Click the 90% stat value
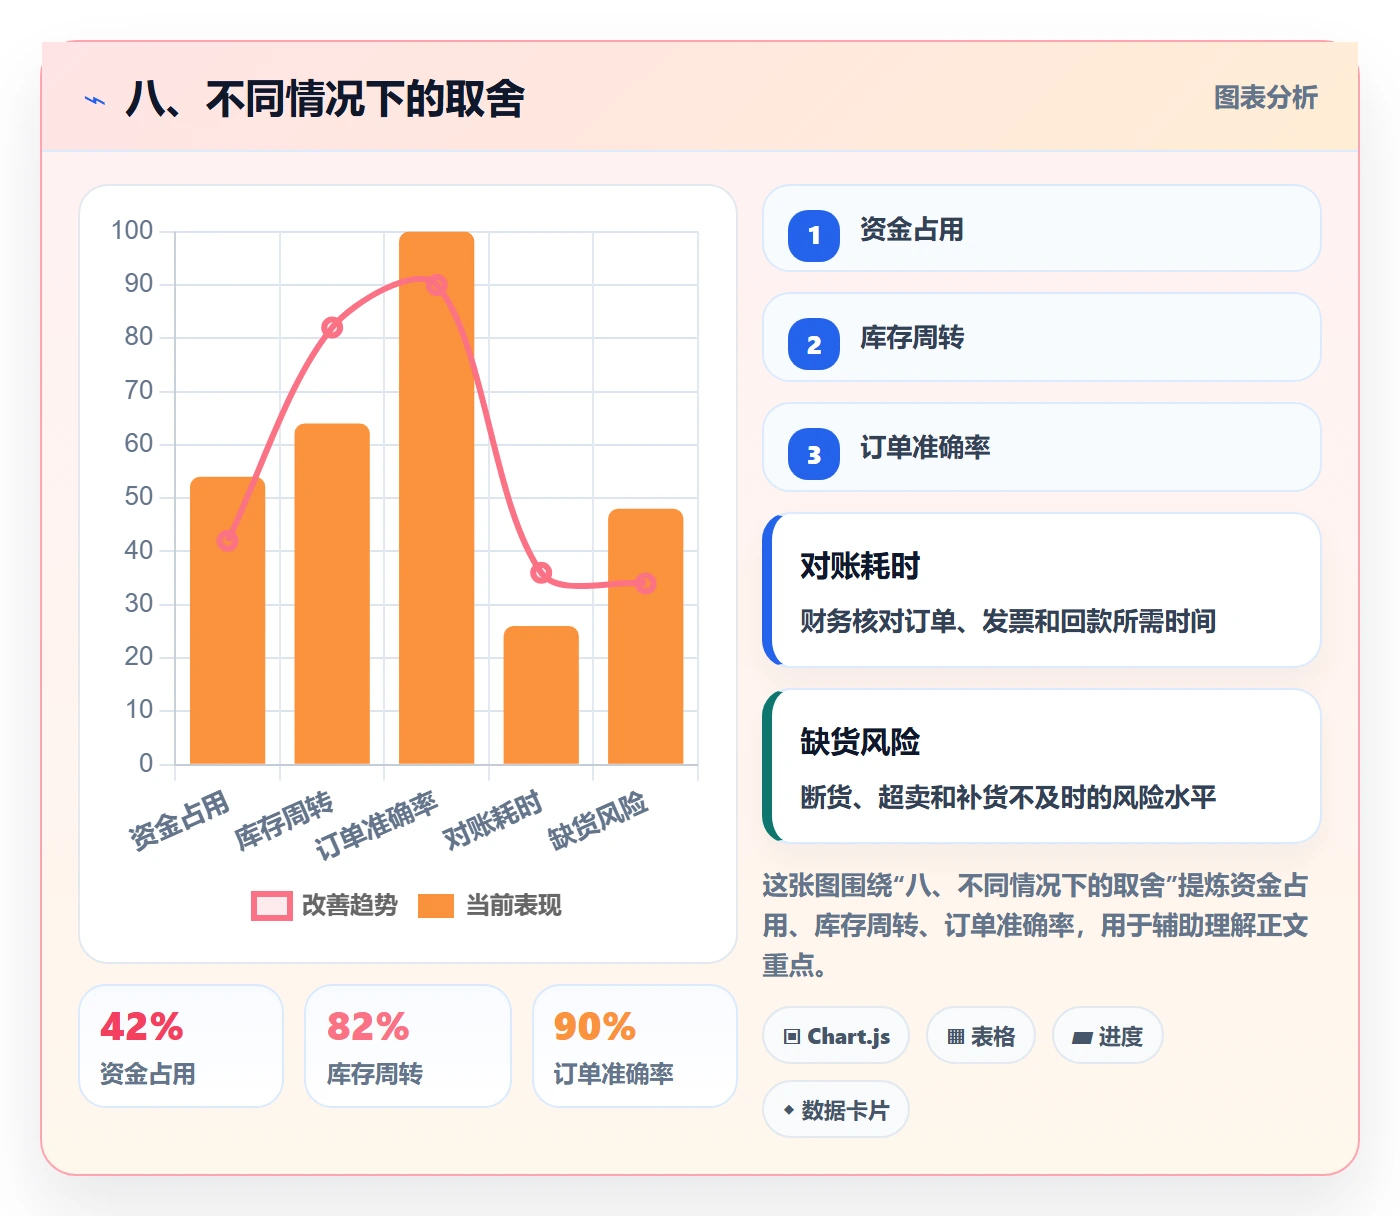1400x1216 pixels. click(595, 1027)
